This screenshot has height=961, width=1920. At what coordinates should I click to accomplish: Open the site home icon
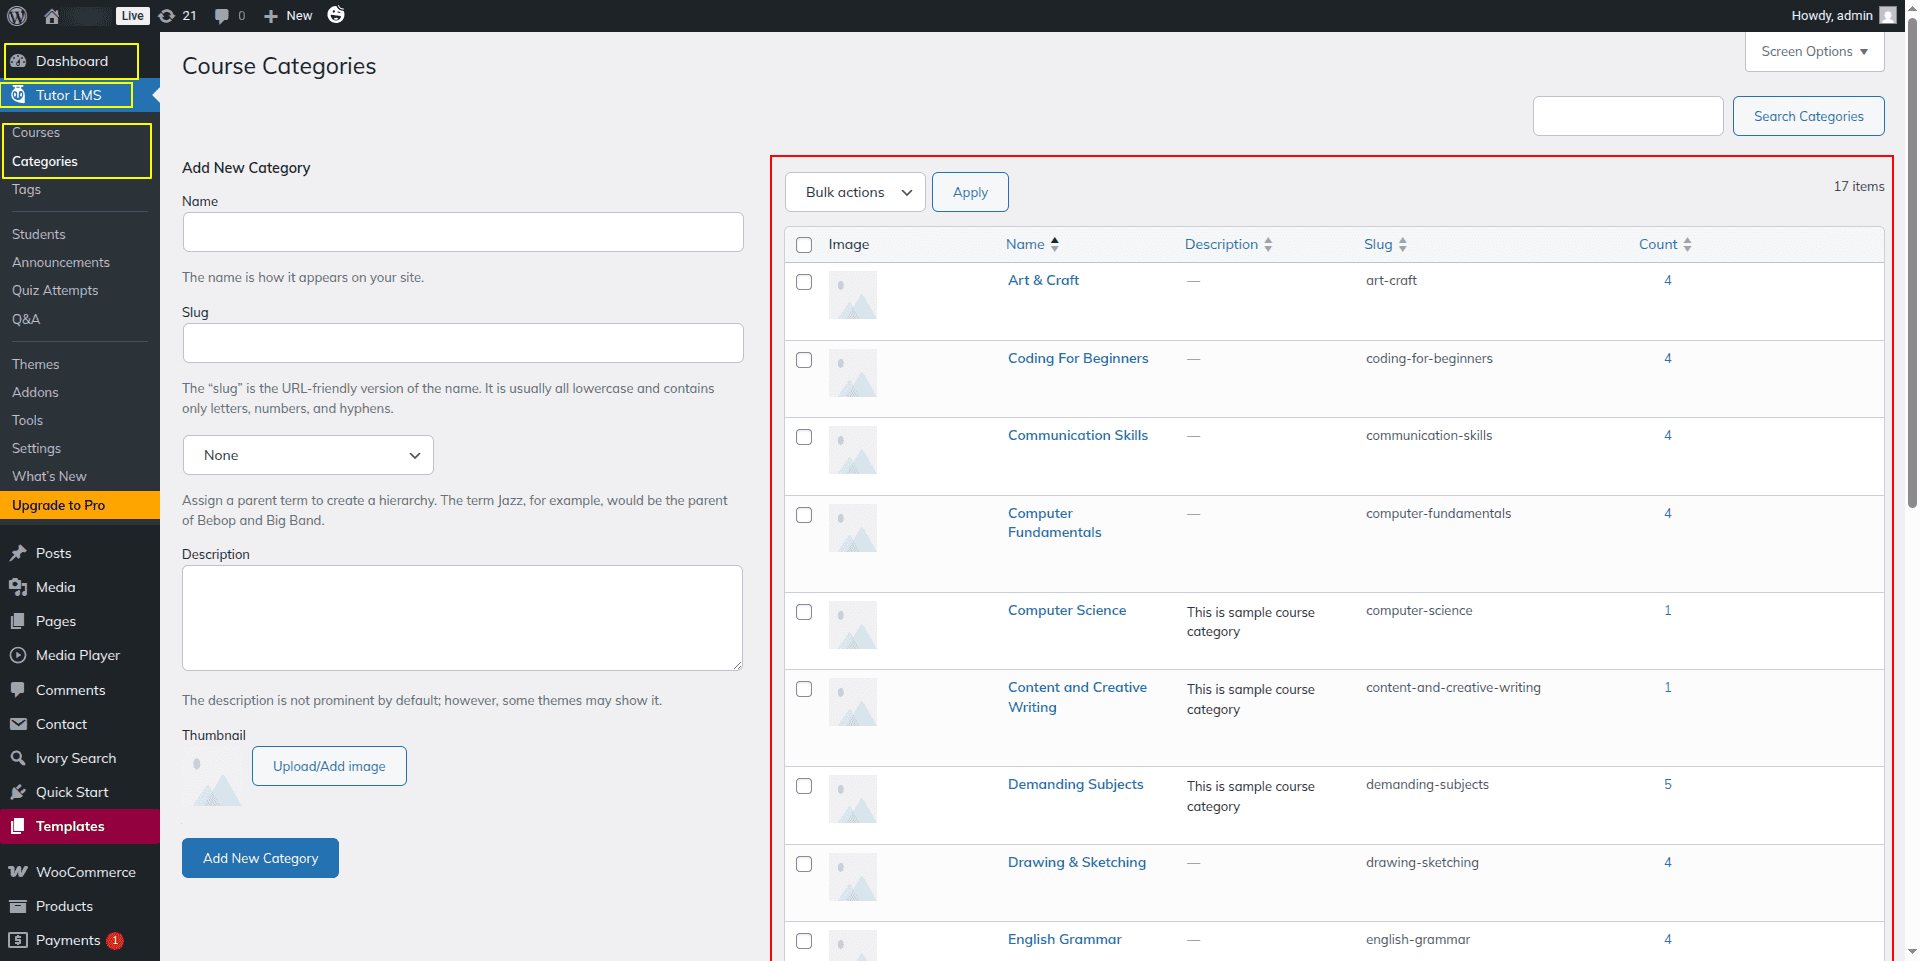[x=52, y=16]
